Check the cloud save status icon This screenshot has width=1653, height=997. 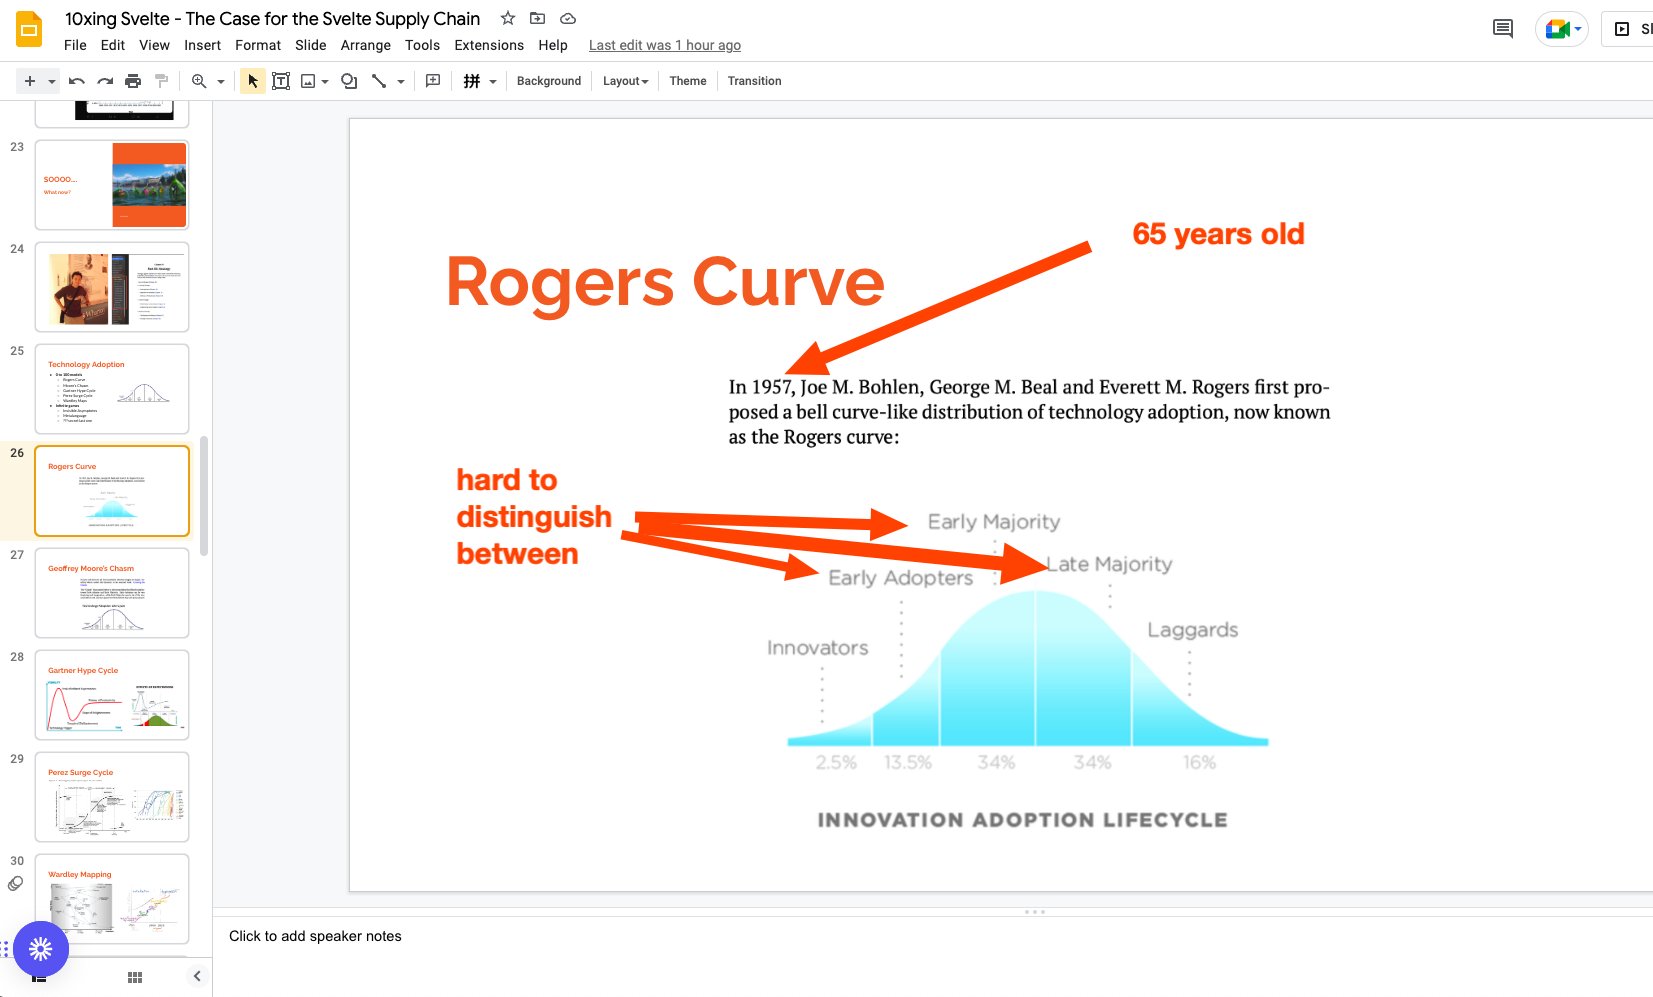coord(568,18)
